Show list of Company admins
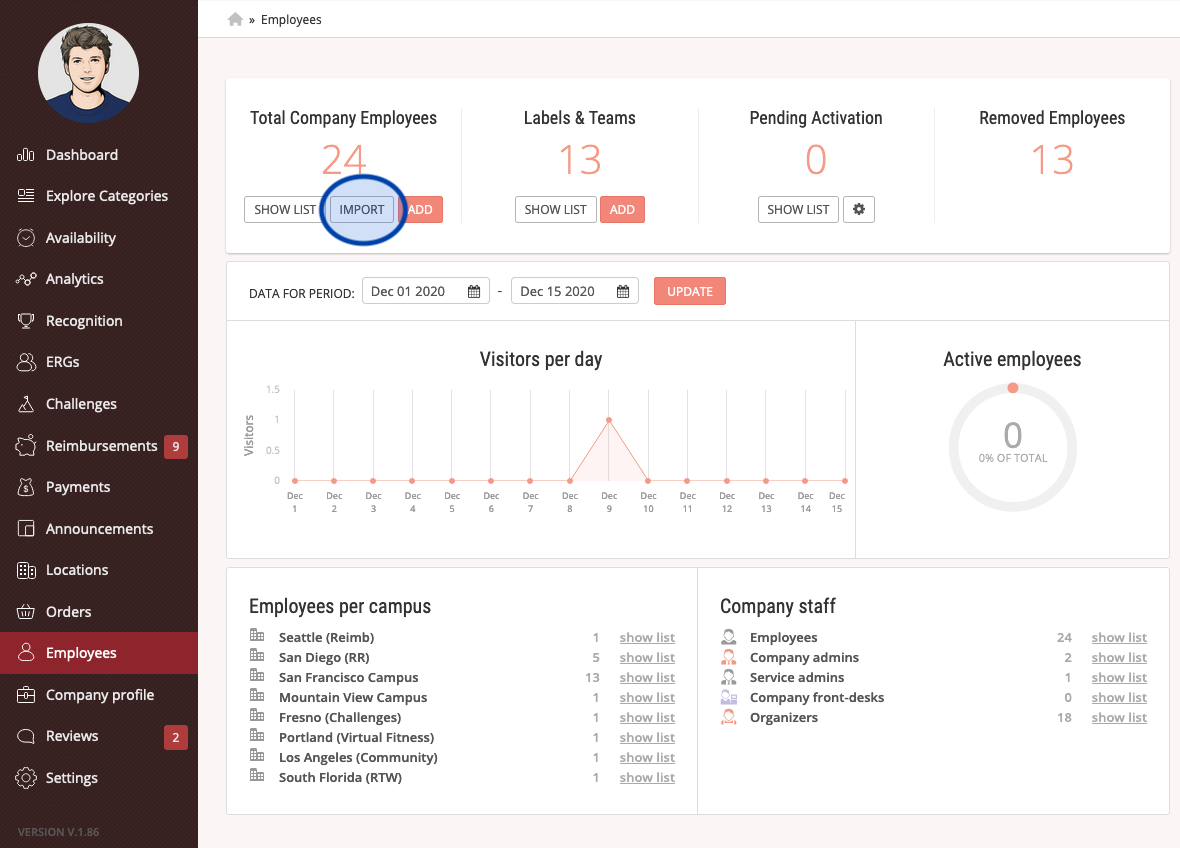Screen dimensions: 1180x848 click(1119, 658)
